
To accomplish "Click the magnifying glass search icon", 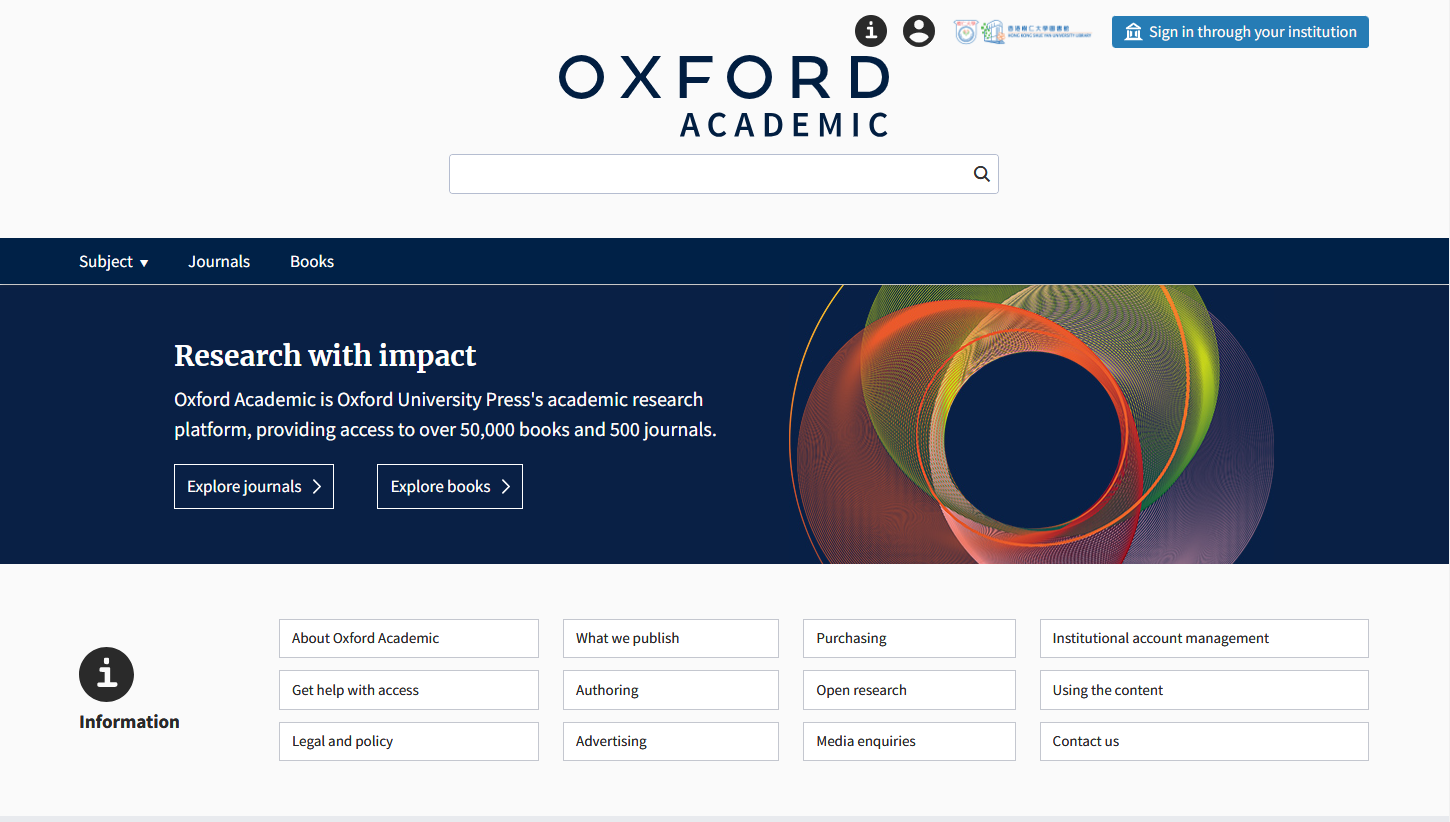I will click(x=982, y=174).
